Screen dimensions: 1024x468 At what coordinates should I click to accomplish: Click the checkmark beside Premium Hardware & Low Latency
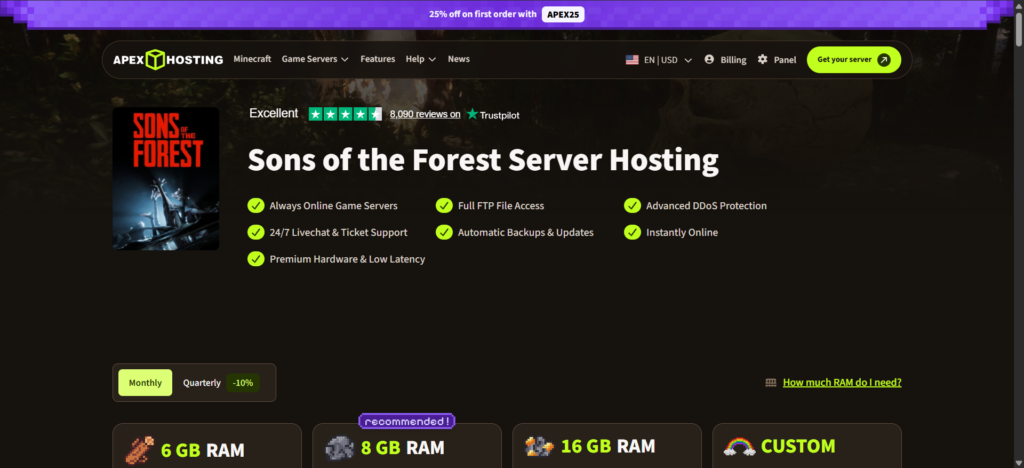(255, 259)
